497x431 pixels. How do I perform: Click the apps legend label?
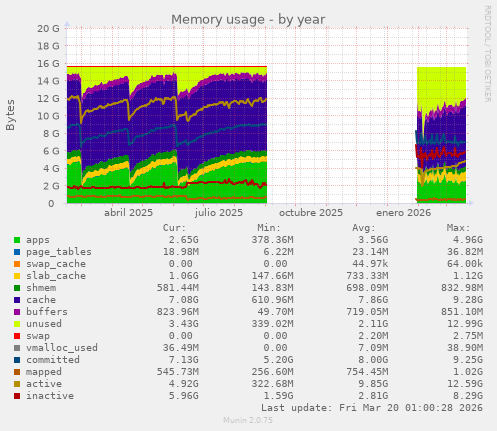point(38,240)
